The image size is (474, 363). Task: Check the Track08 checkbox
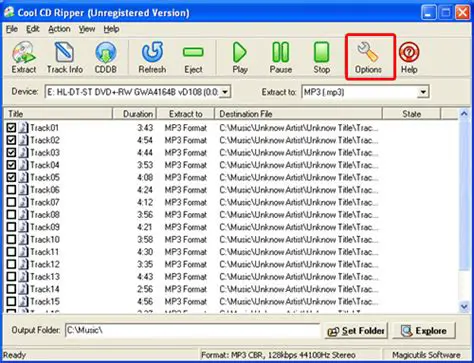click(x=11, y=214)
